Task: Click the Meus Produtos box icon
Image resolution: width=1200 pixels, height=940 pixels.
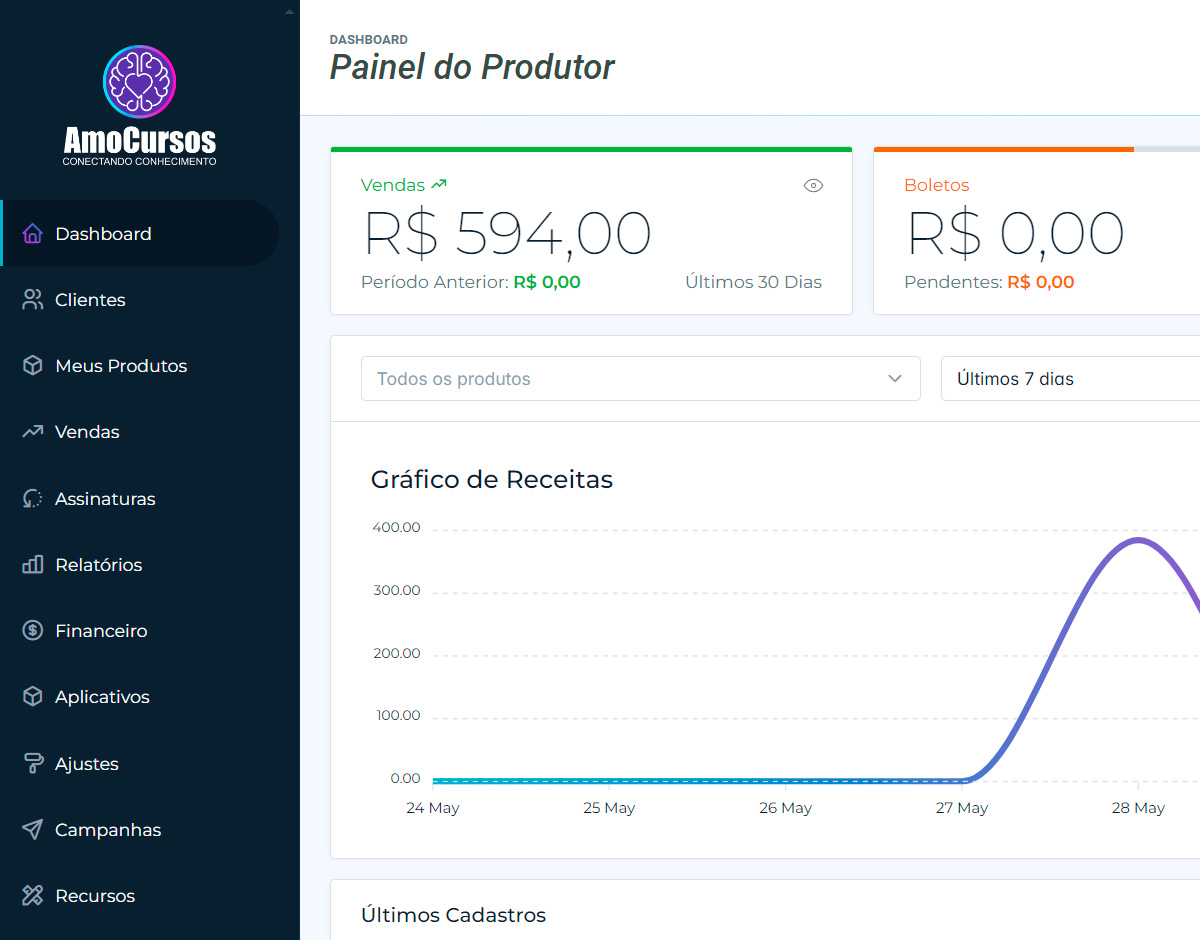Action: click(33, 366)
